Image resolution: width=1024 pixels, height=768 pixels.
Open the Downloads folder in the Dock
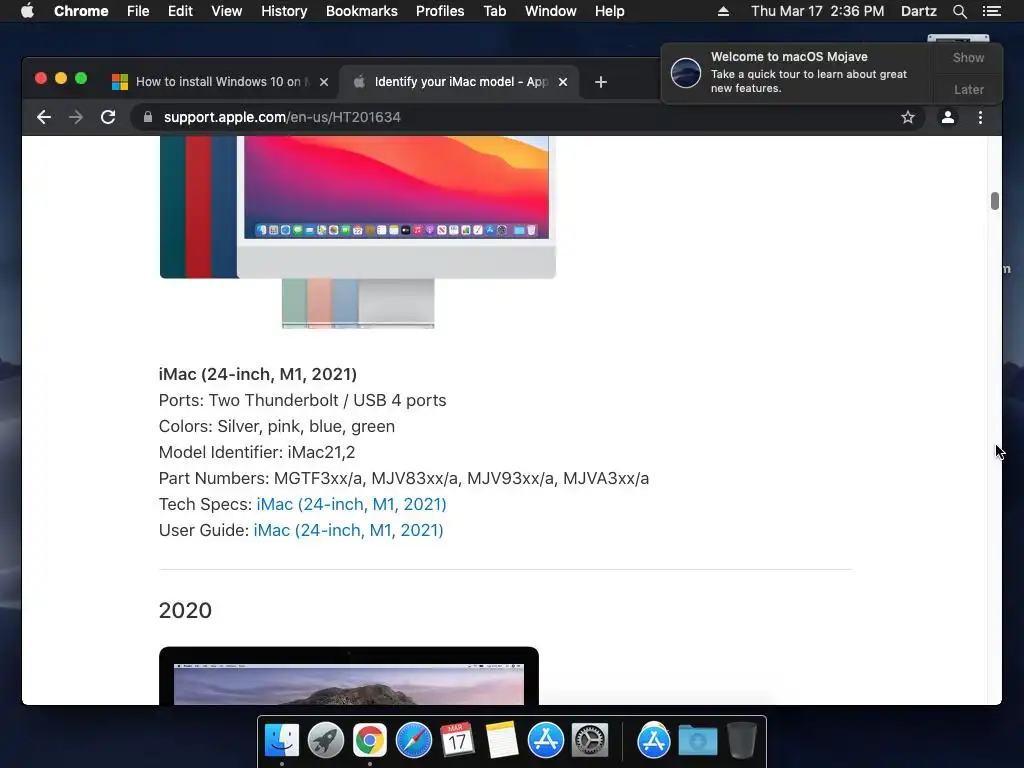[x=697, y=740]
